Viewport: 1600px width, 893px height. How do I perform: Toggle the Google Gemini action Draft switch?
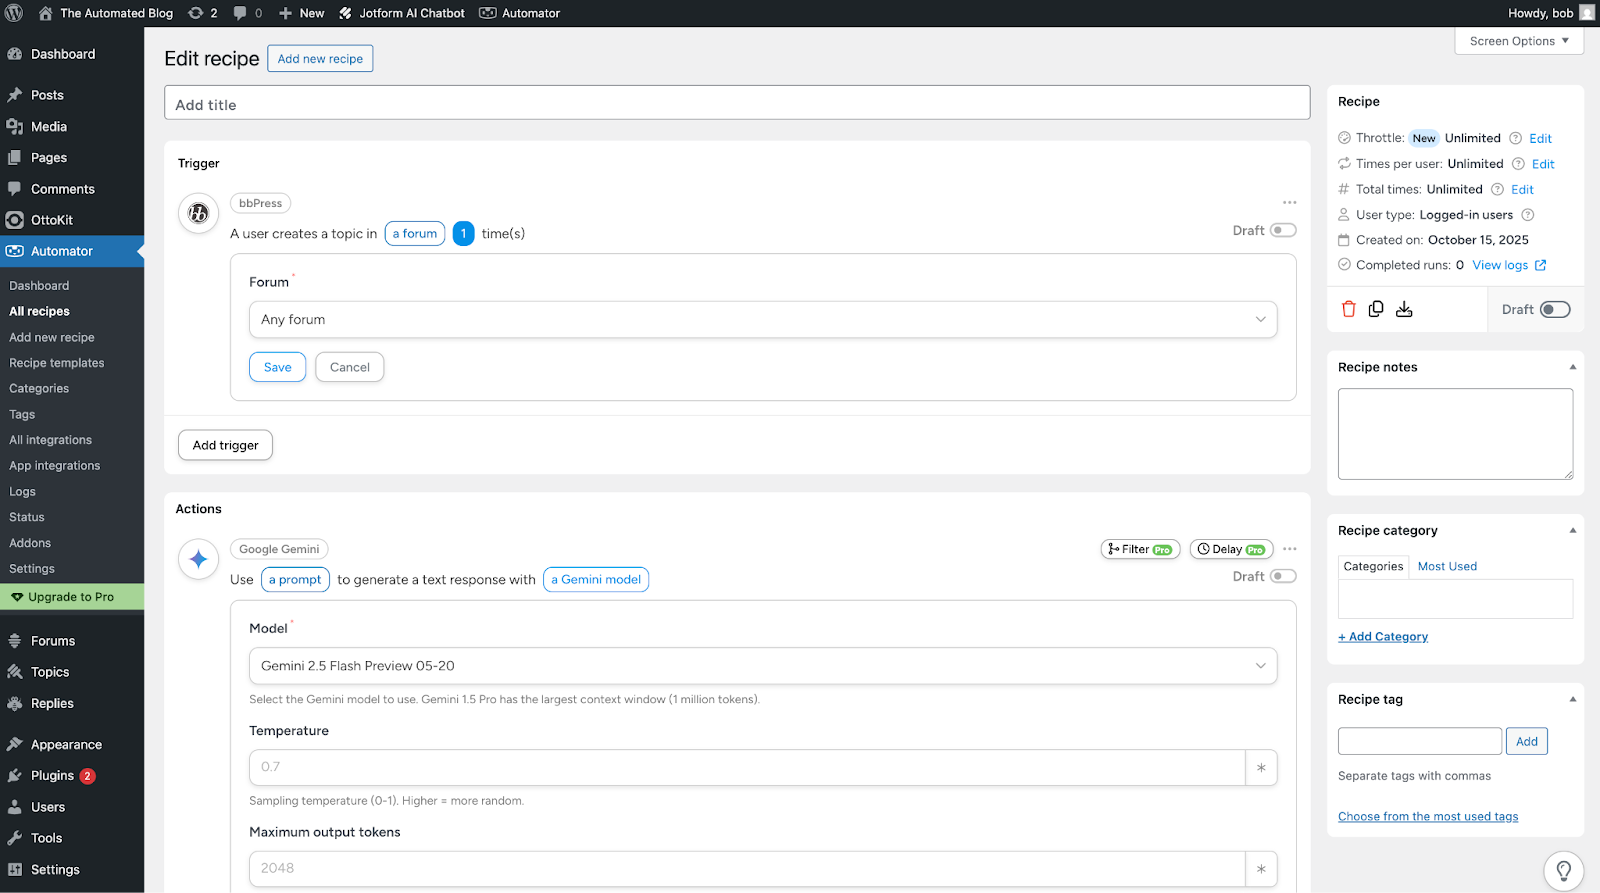1283,576
